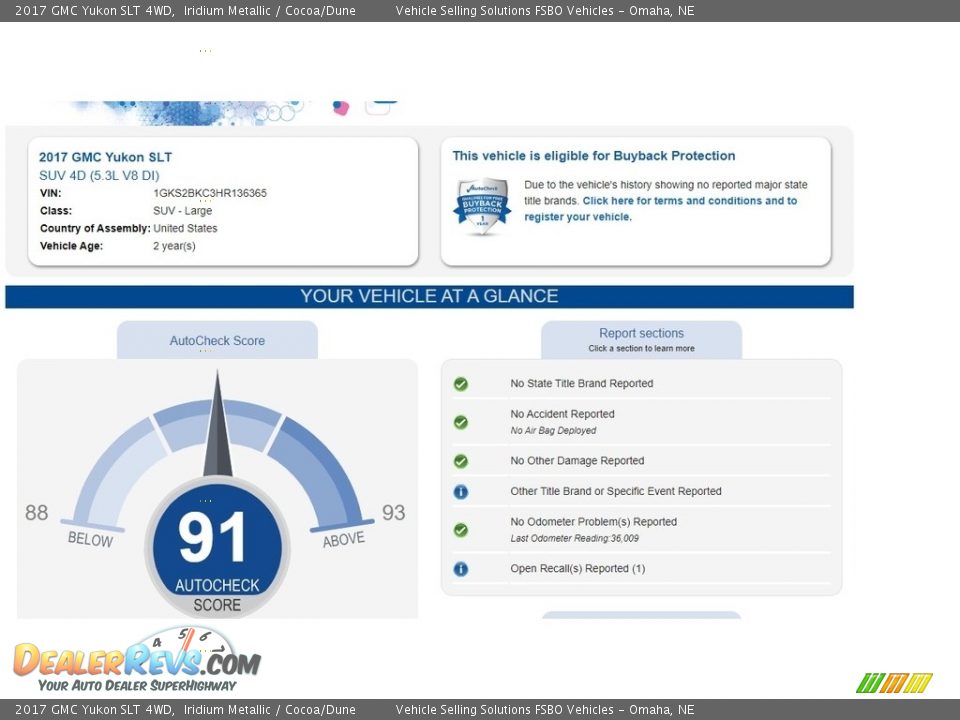Click the green check beside No Odometer Problem(s)

461,530
